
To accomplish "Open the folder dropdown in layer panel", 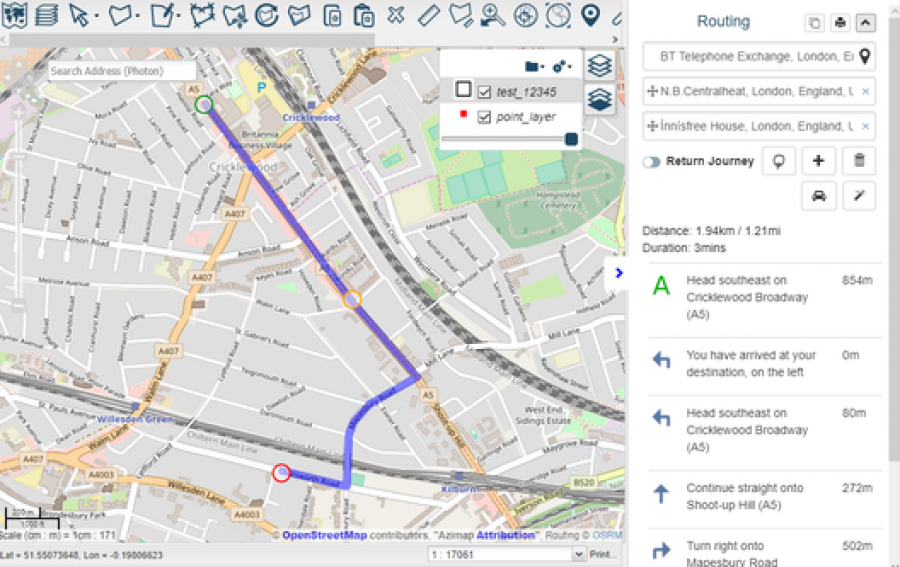I will [534, 67].
